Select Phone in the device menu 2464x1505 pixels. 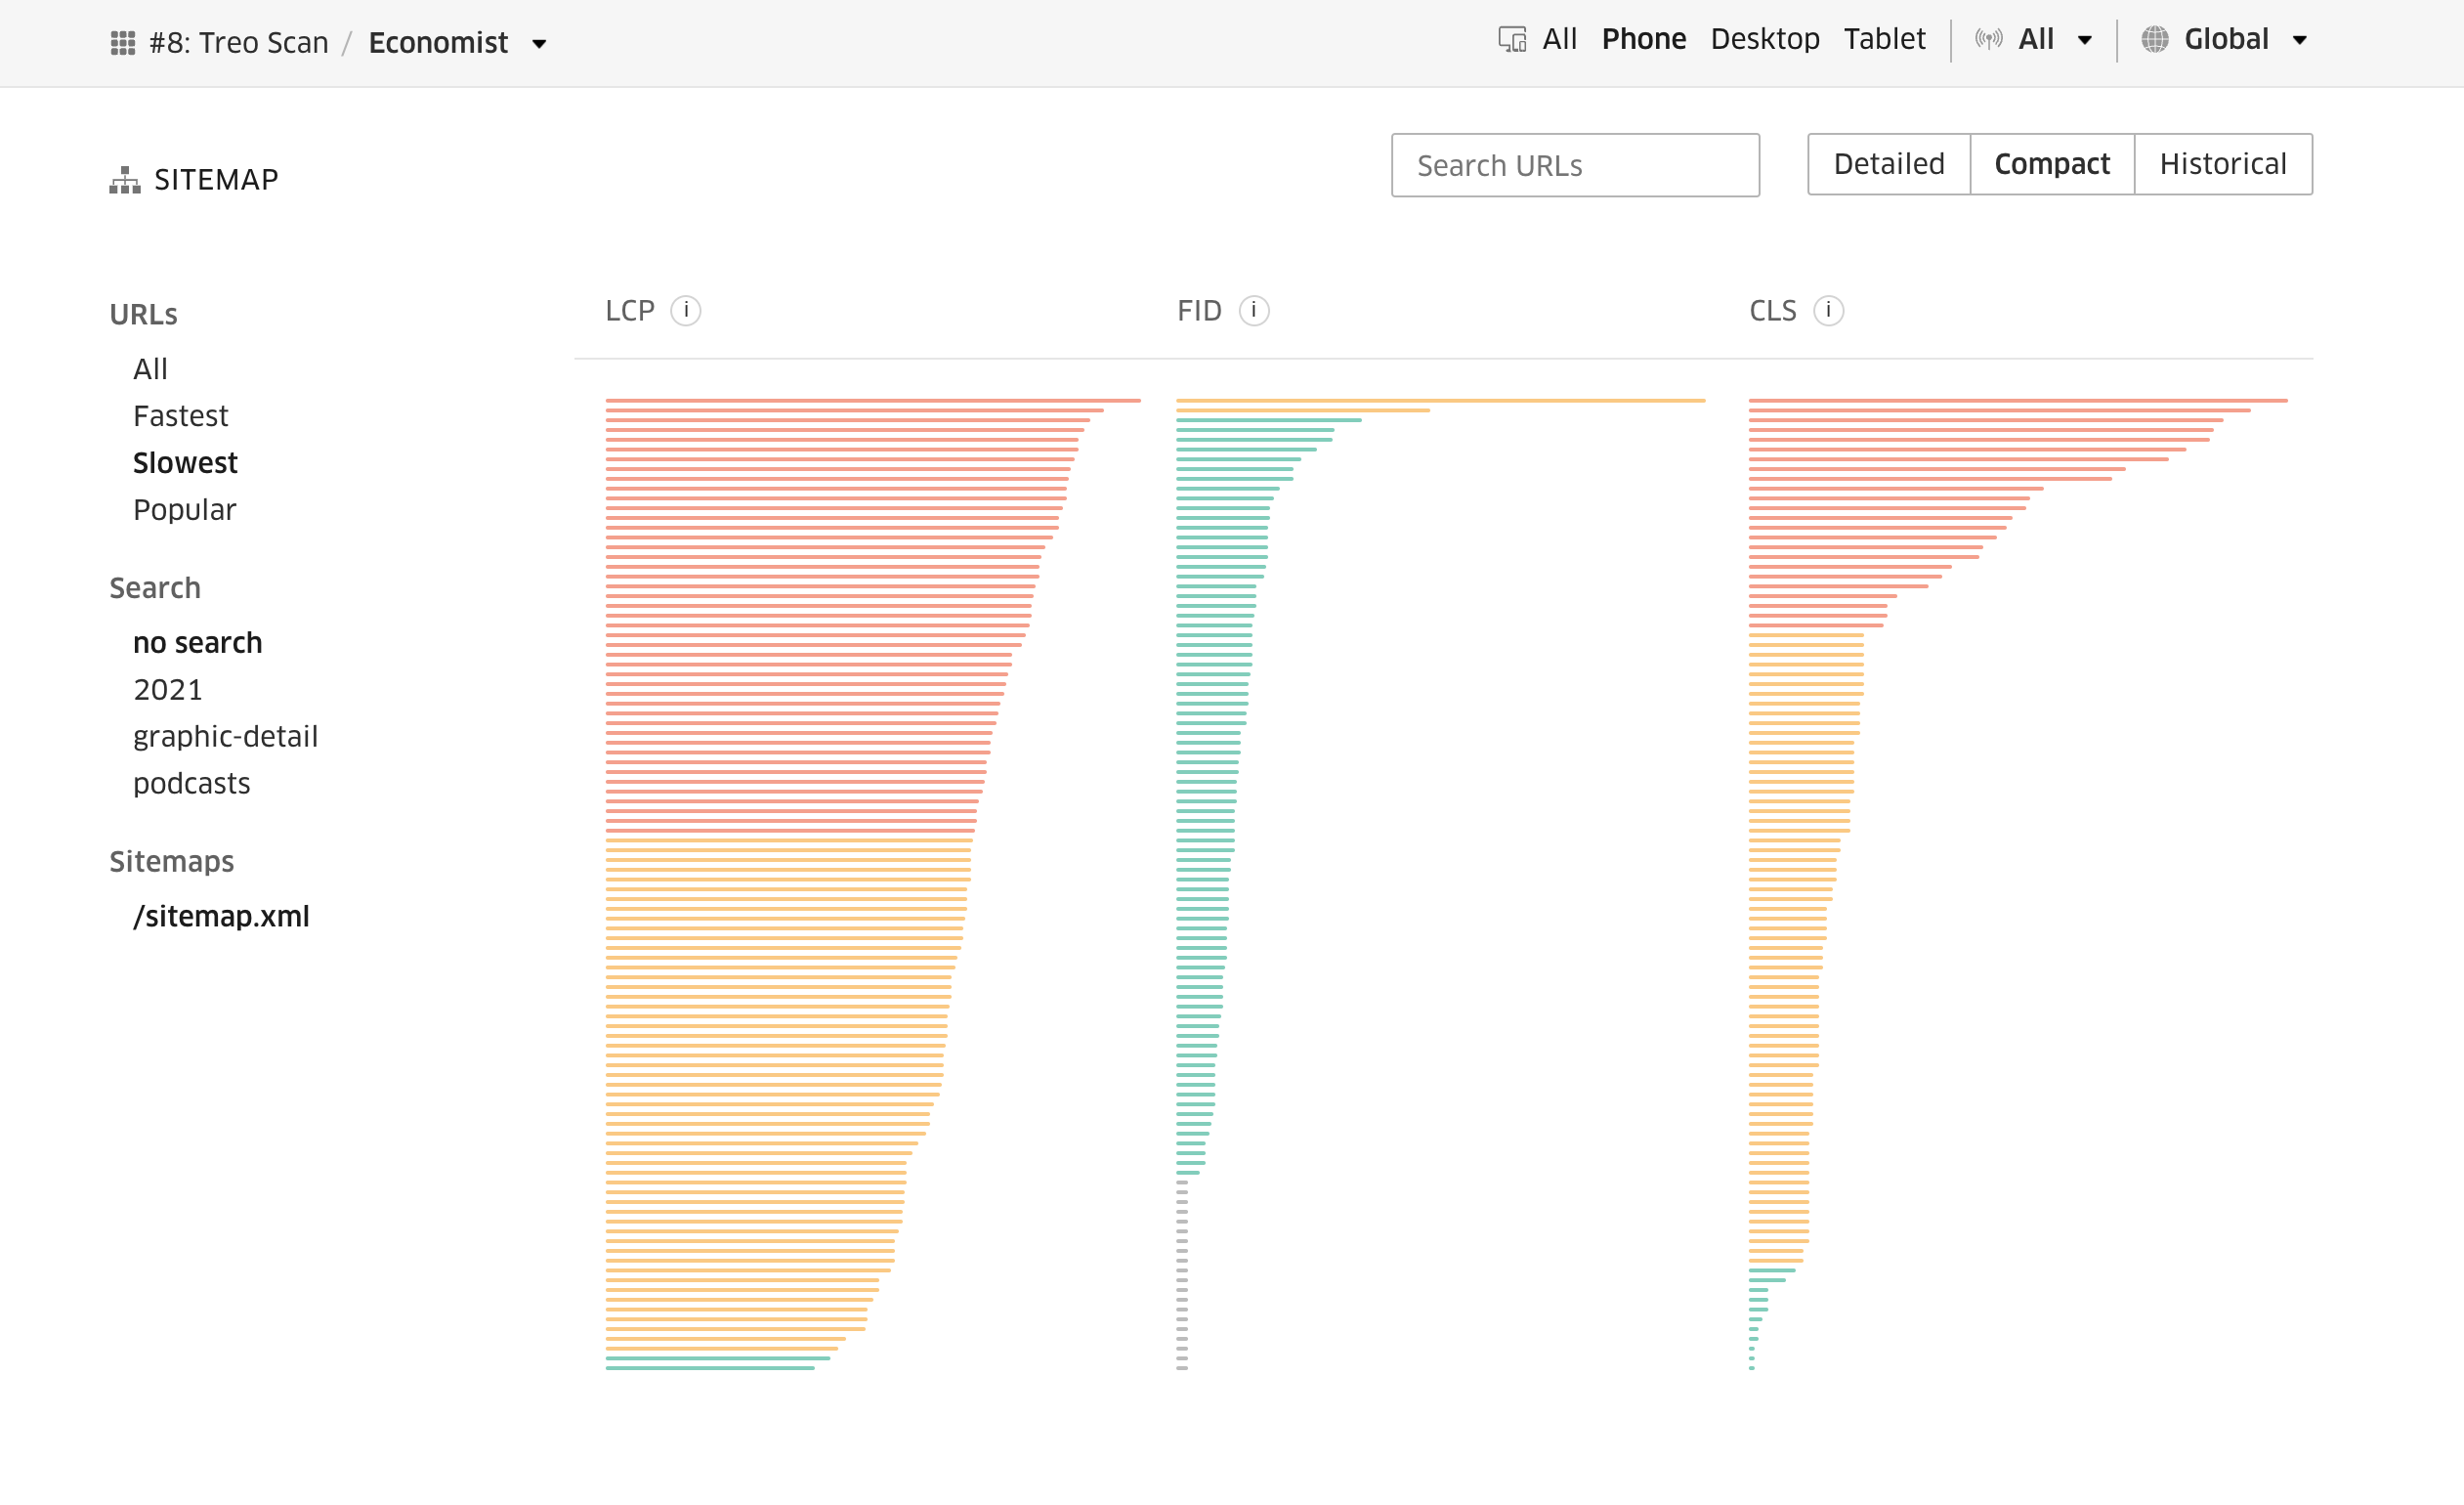(x=1643, y=38)
